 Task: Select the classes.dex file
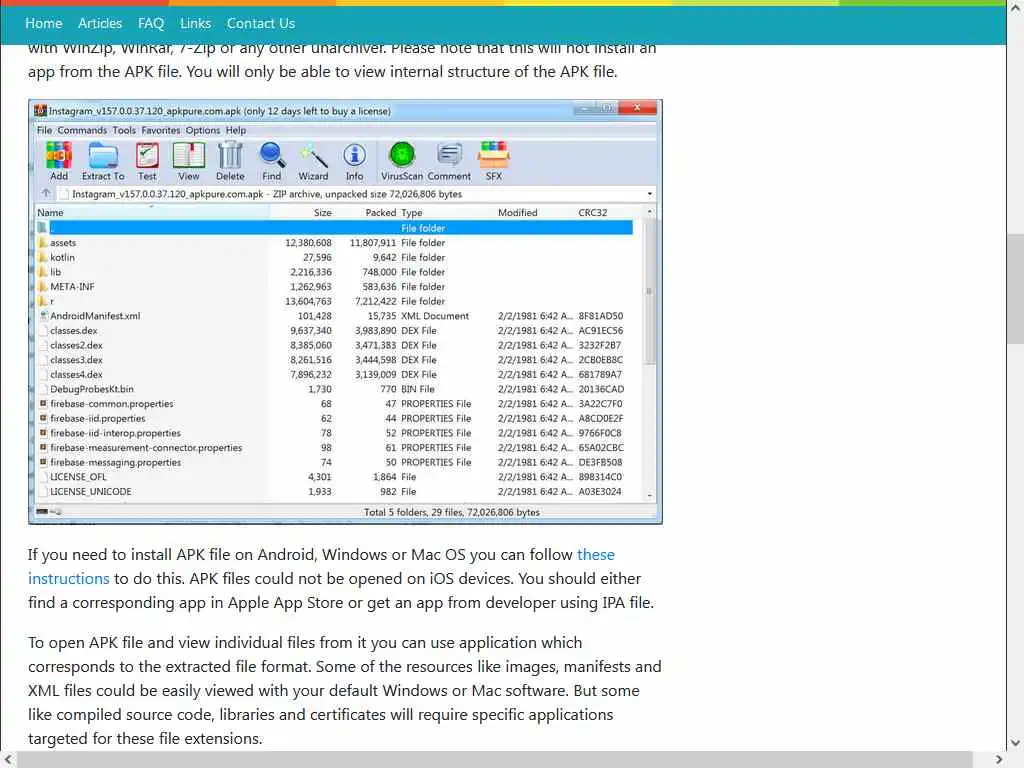(334, 330)
